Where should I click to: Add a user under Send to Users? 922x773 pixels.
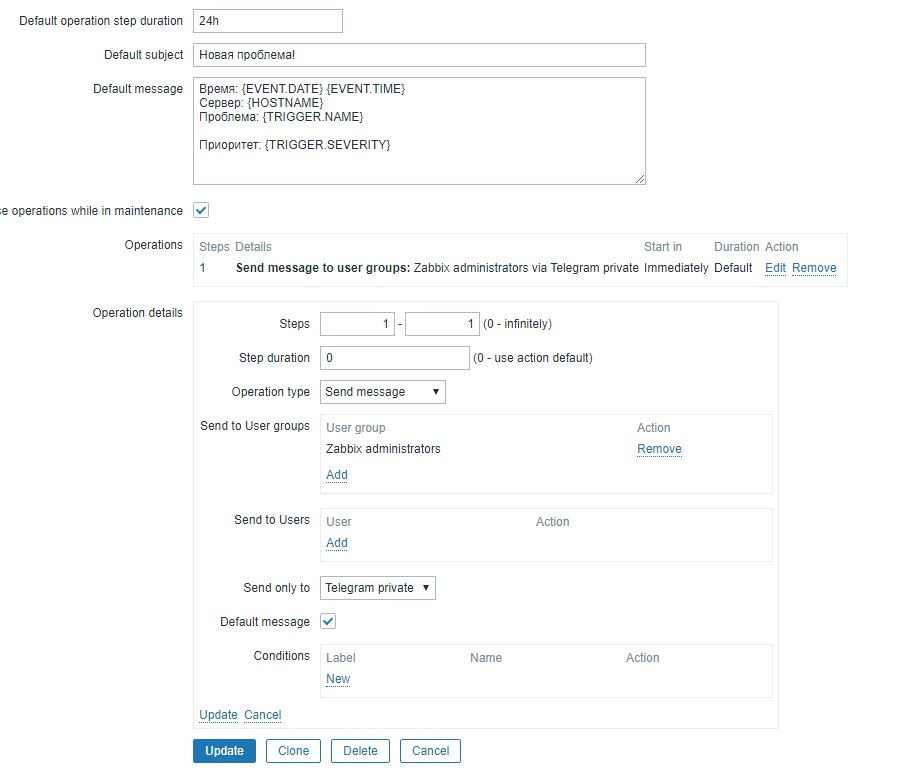point(337,543)
